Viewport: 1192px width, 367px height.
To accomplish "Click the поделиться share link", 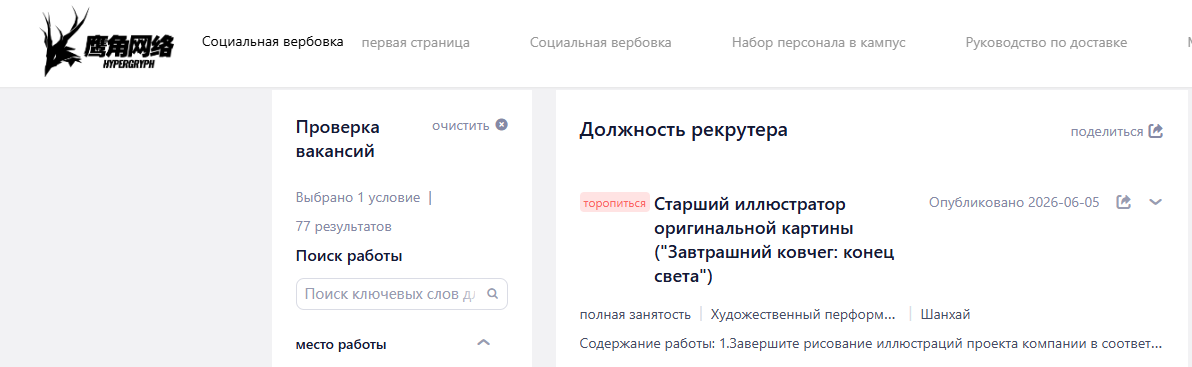I will 1107,131.
